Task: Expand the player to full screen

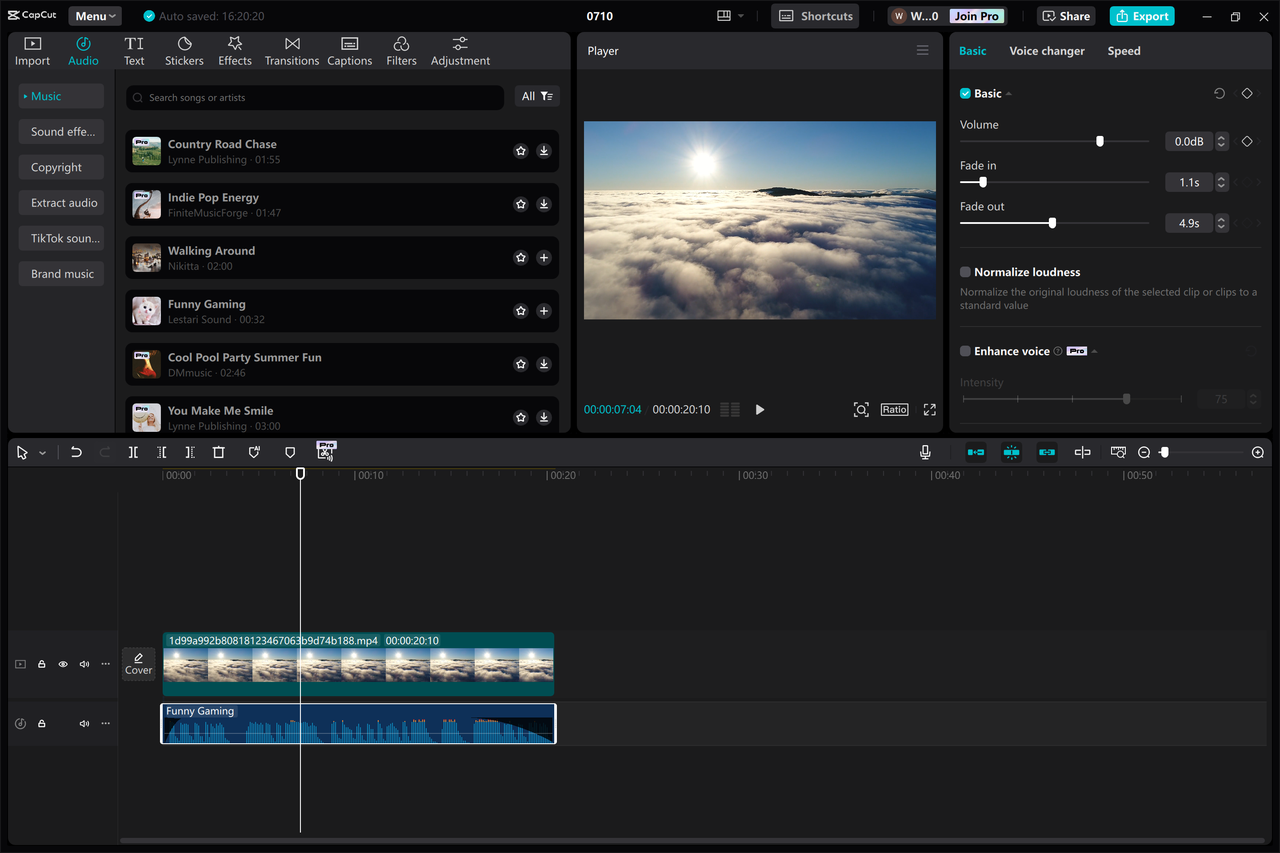Action: point(929,409)
